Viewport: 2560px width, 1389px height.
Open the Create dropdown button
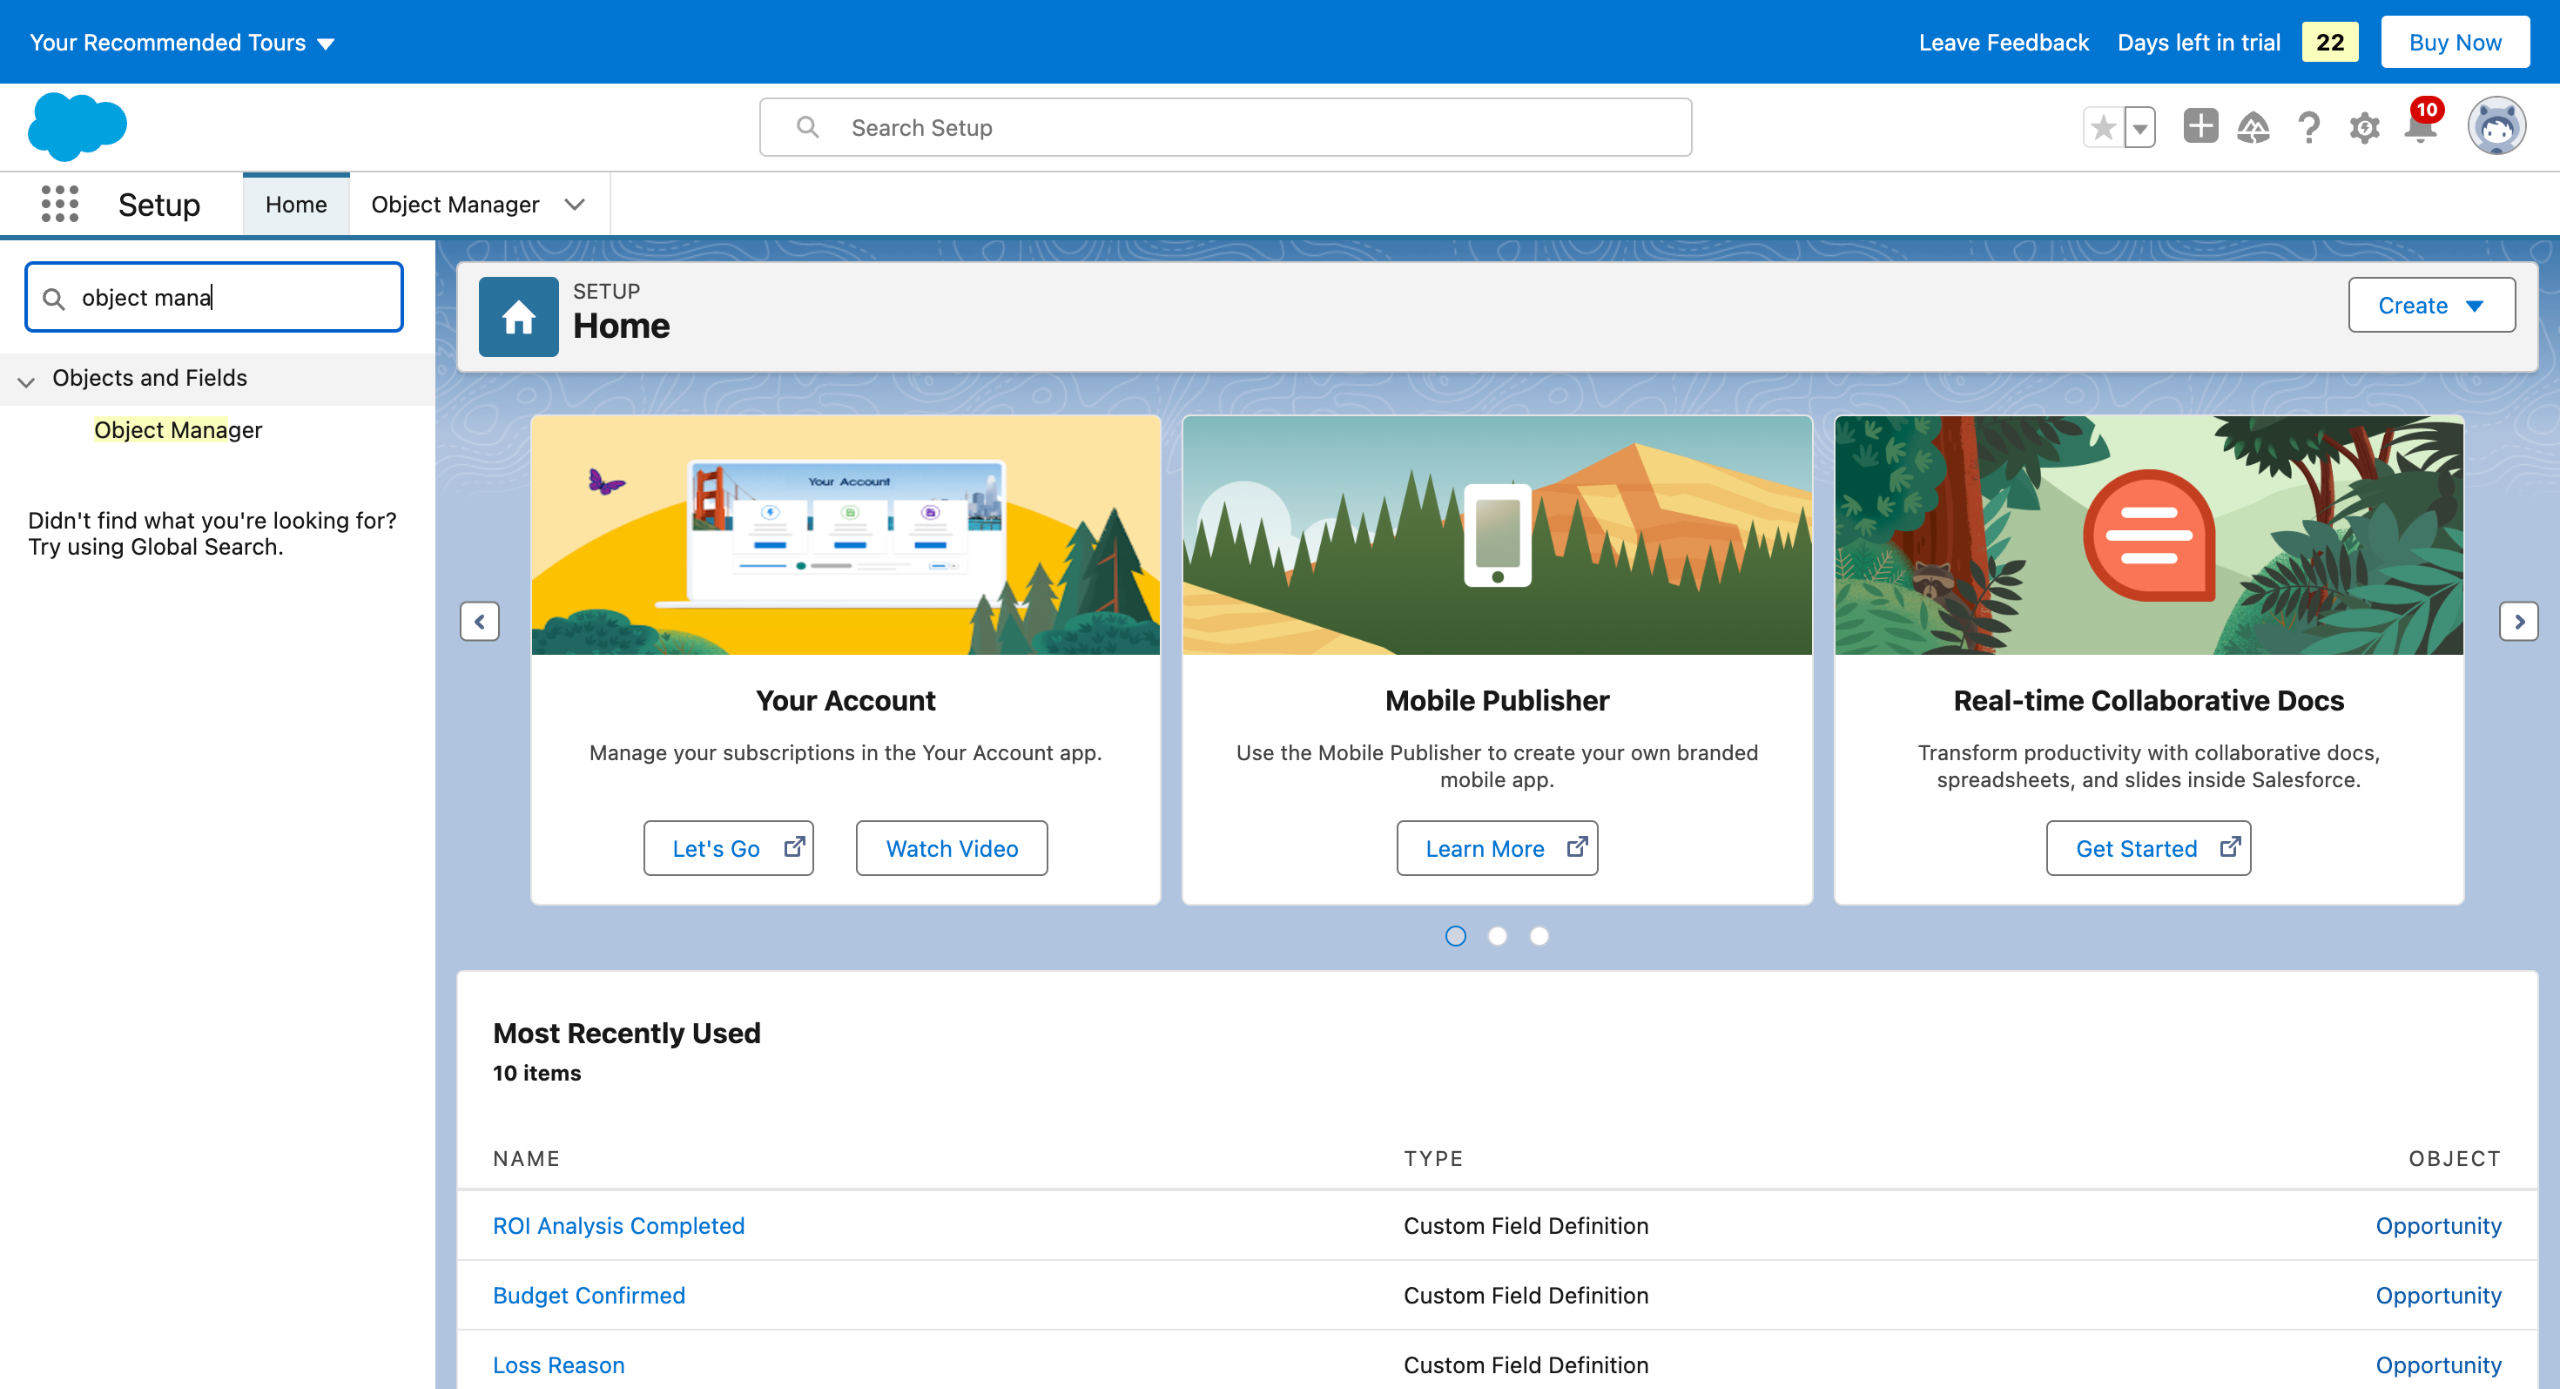pyautogui.click(x=2431, y=305)
